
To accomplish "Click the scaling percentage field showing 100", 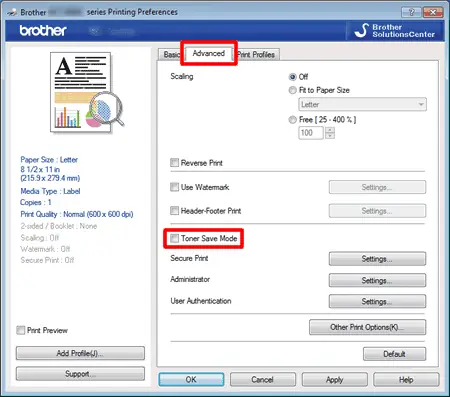I will tap(311, 133).
